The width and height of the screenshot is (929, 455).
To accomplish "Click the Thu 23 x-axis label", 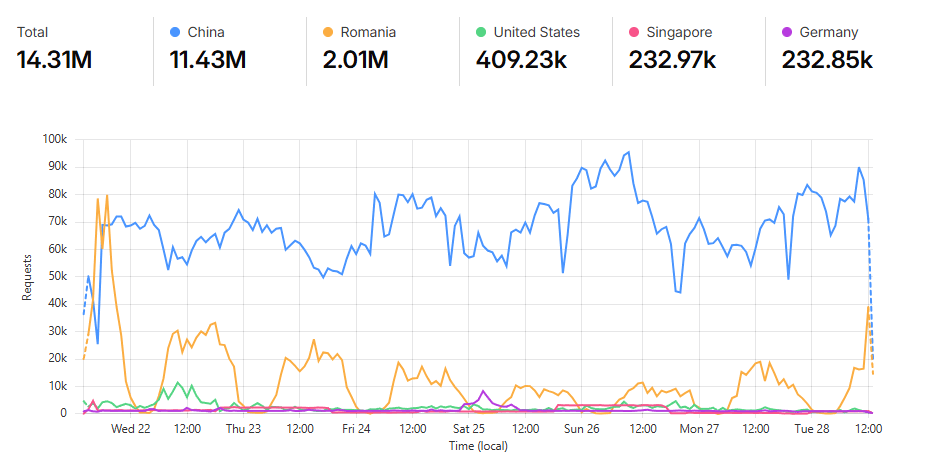I will [243, 428].
